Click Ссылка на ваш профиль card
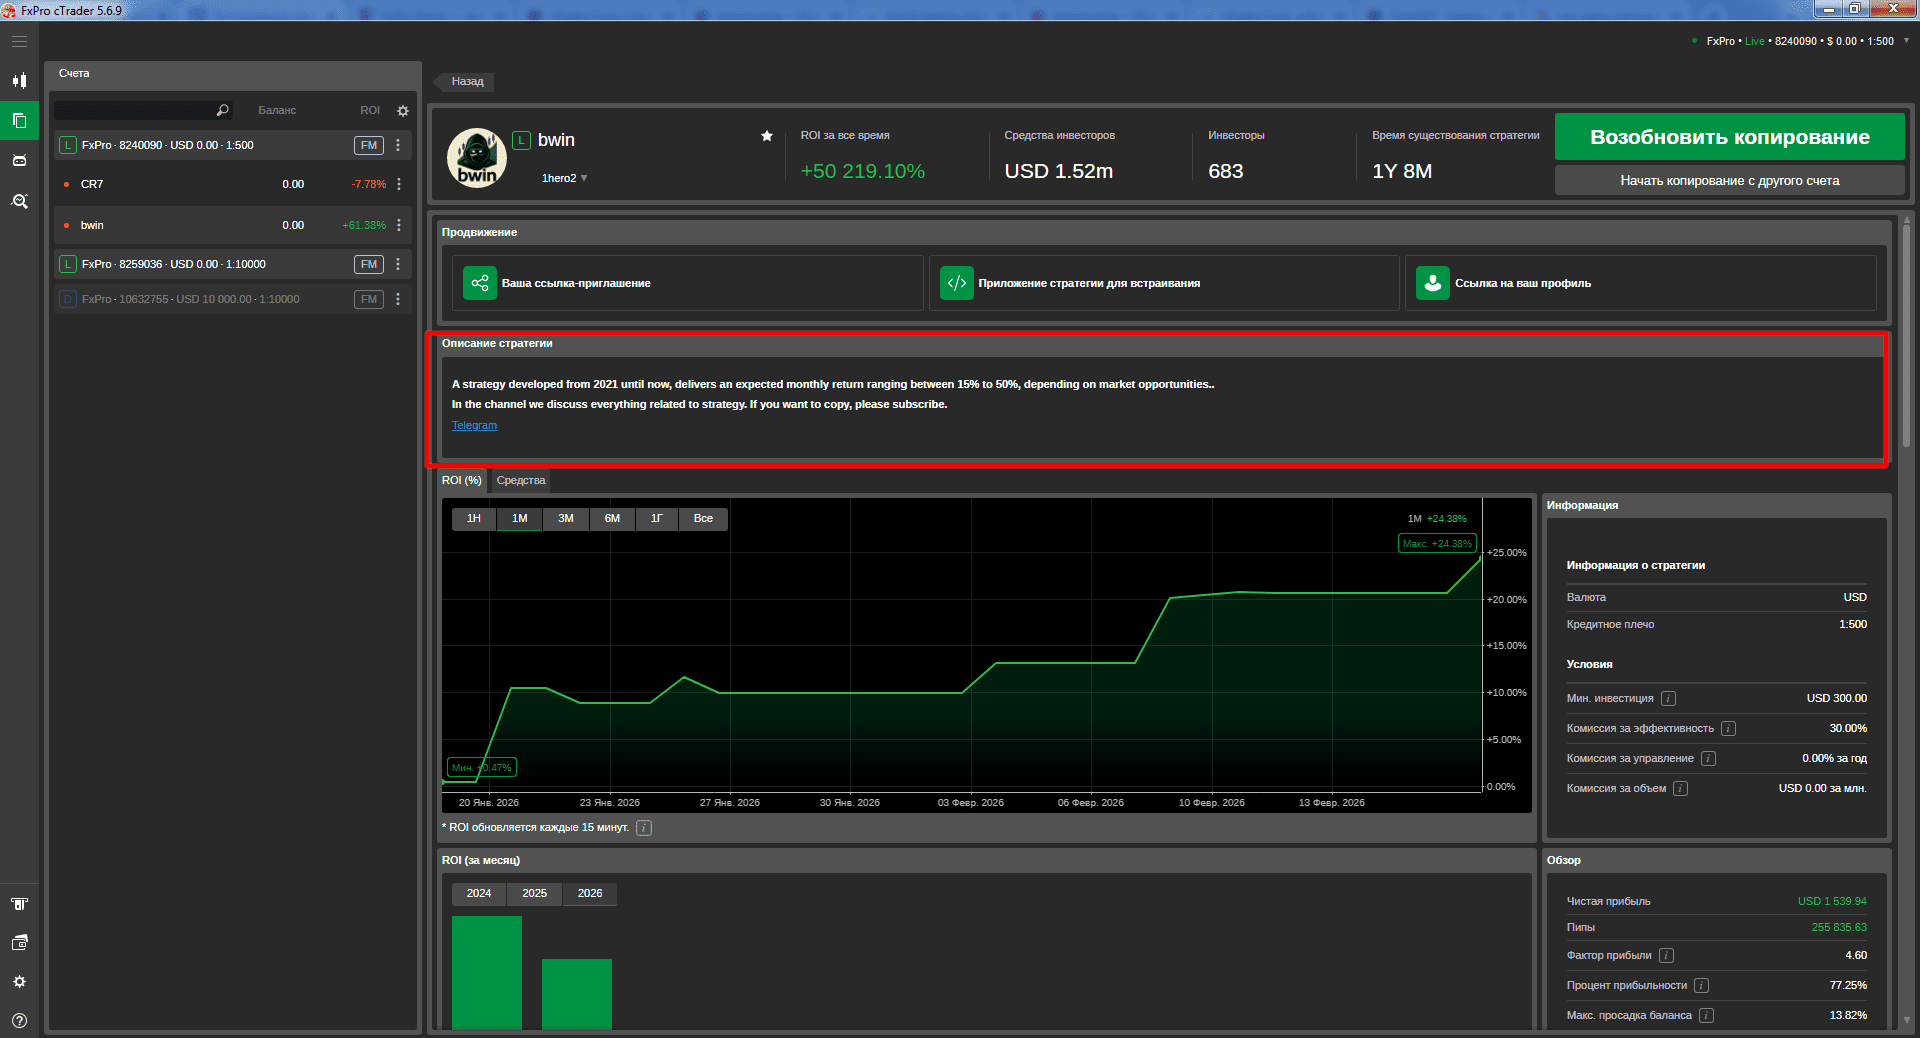The width and height of the screenshot is (1920, 1038). click(x=1640, y=283)
